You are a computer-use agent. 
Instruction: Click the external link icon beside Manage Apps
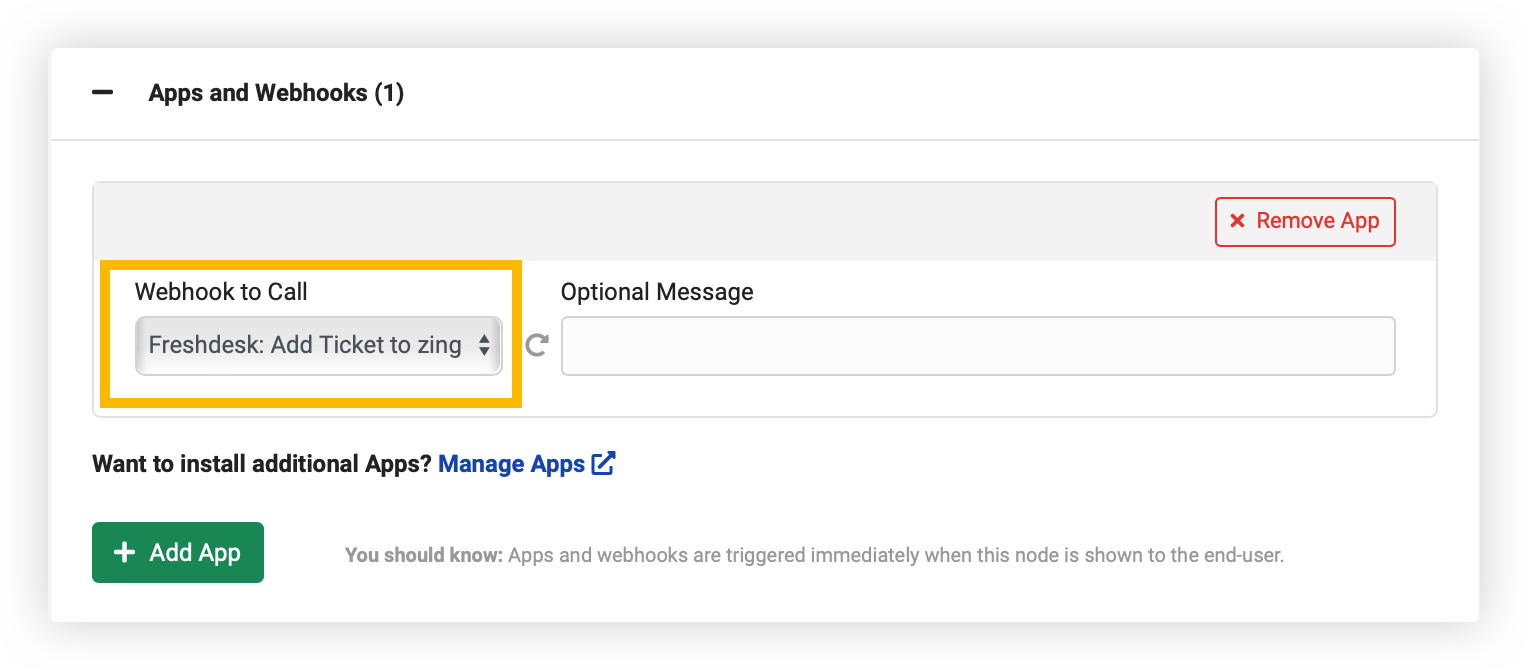coord(603,463)
